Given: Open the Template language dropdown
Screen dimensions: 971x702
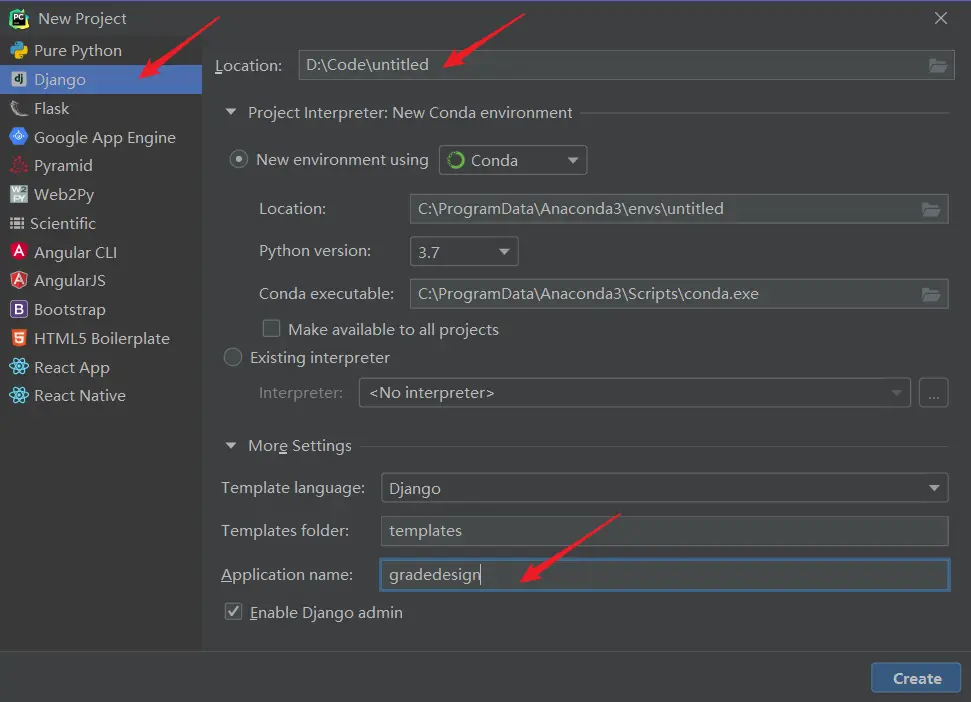Looking at the screenshot, I should pos(664,488).
